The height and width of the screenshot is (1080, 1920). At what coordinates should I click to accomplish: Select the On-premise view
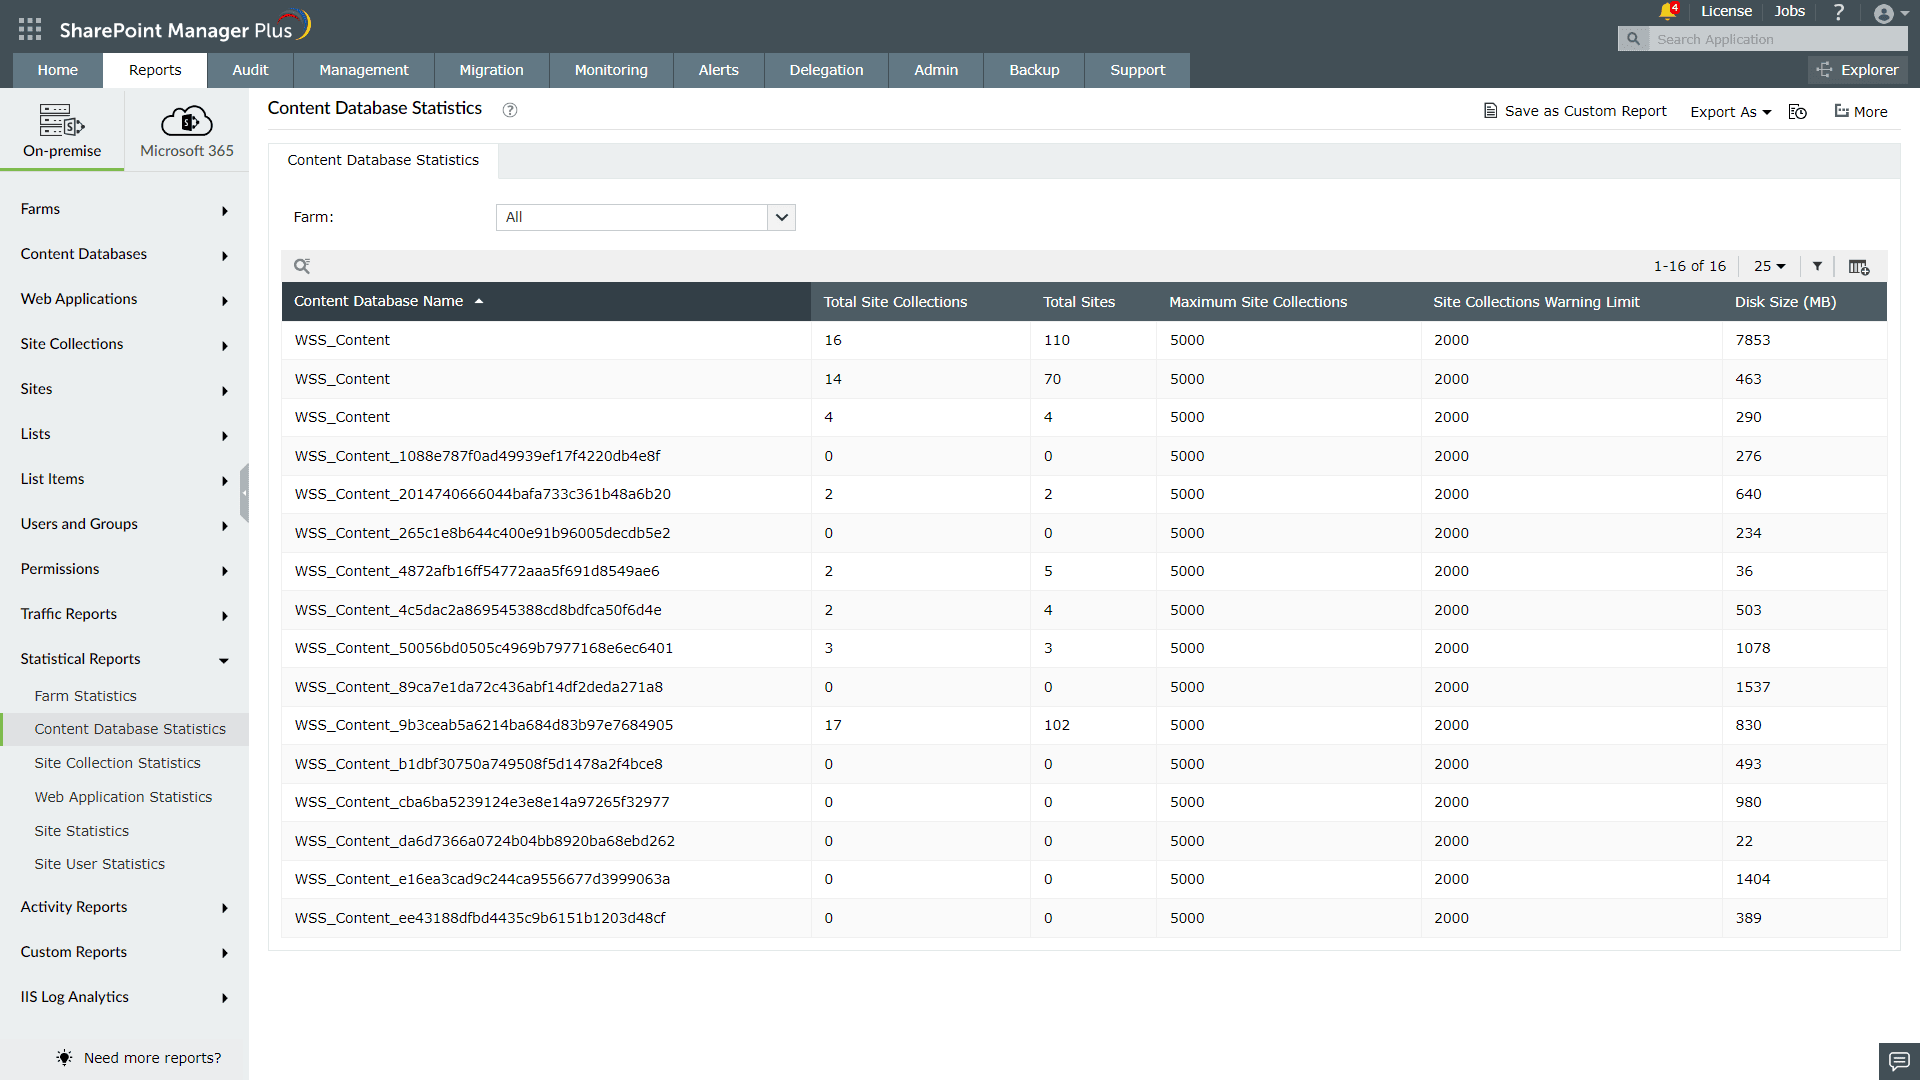(62, 131)
